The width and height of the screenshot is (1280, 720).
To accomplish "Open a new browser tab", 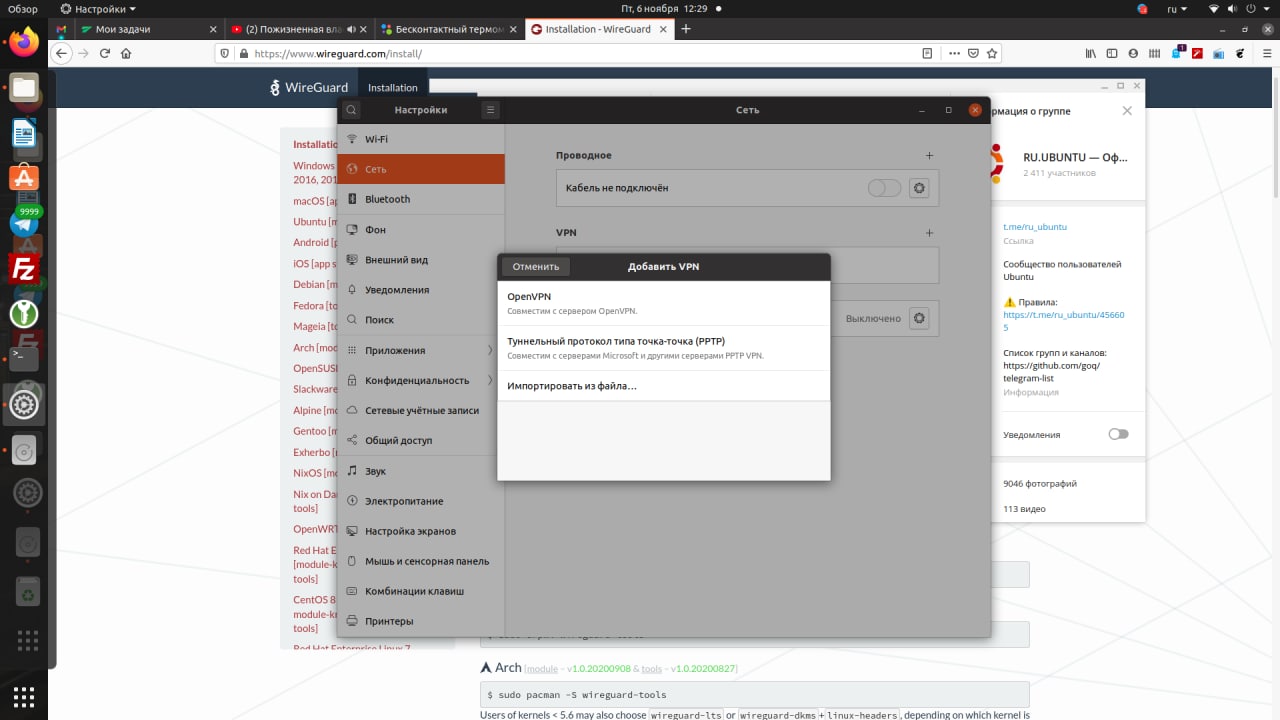I will [x=686, y=29].
